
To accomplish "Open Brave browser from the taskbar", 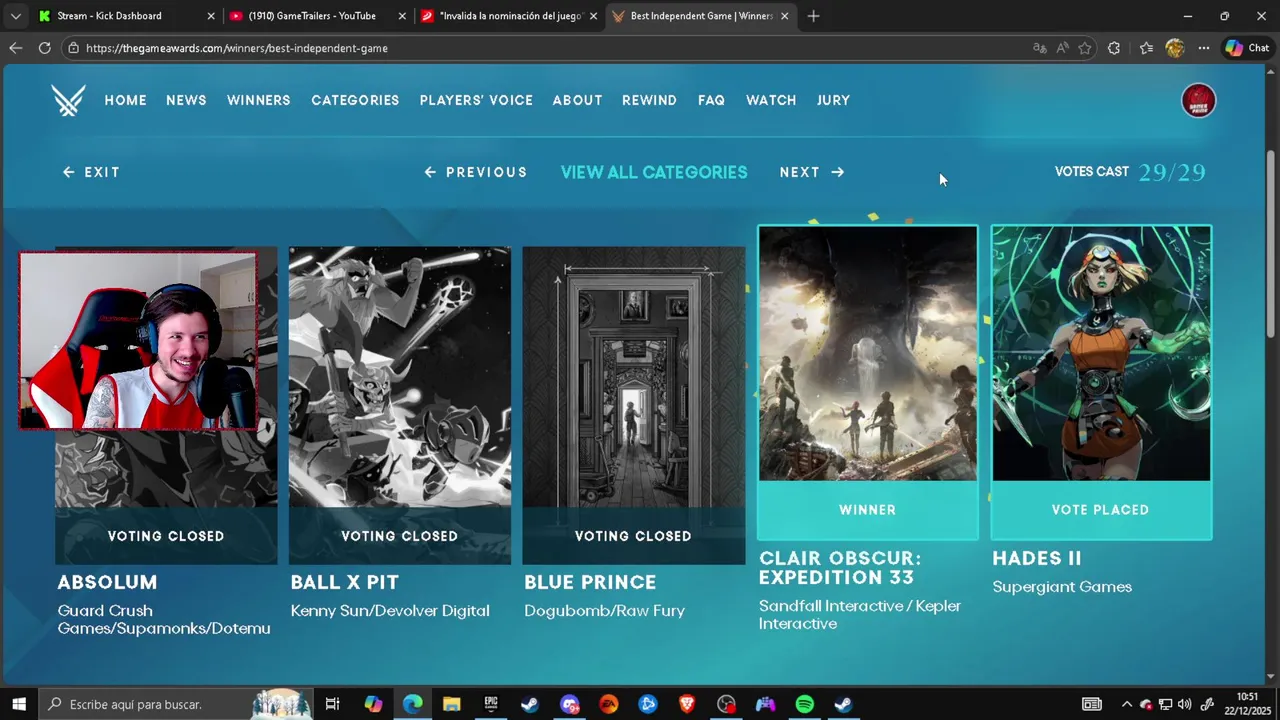I will click(687, 704).
